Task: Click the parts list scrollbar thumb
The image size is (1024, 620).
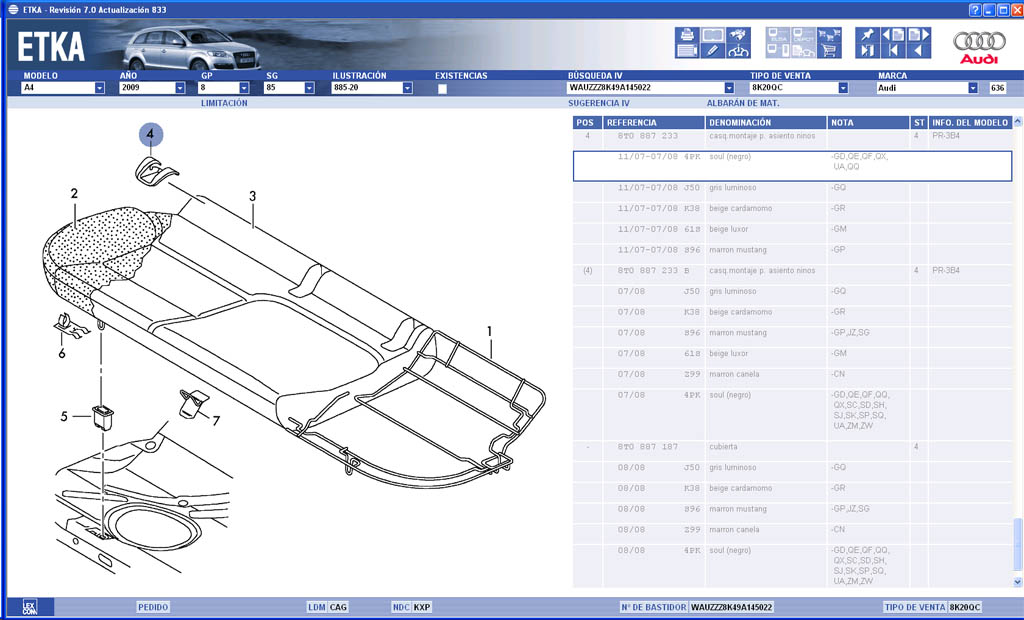Action: [x=1017, y=546]
